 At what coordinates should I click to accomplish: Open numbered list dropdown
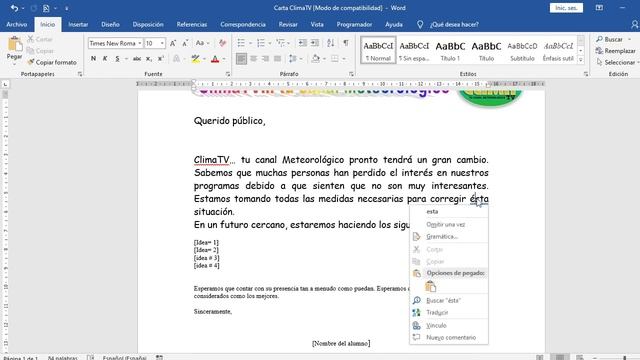point(270,43)
